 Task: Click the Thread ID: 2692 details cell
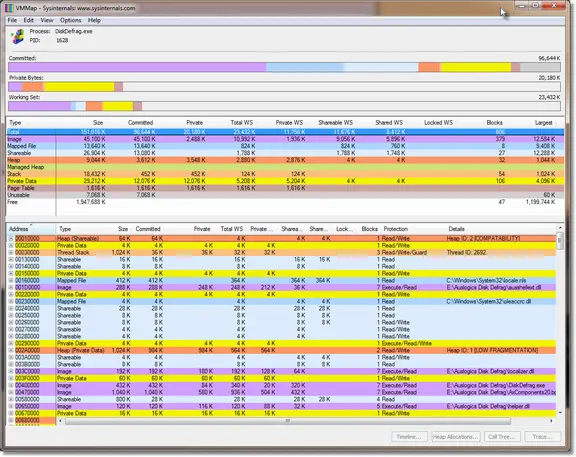(466, 252)
